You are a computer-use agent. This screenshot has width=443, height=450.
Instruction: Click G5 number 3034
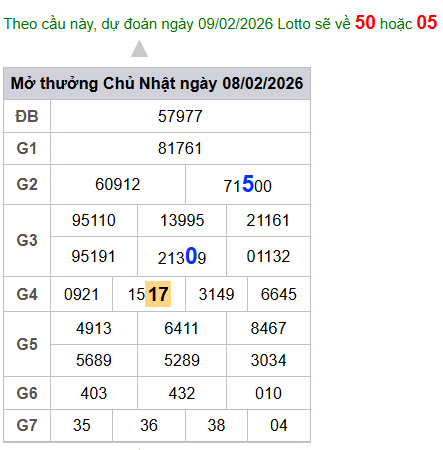[x=268, y=360]
